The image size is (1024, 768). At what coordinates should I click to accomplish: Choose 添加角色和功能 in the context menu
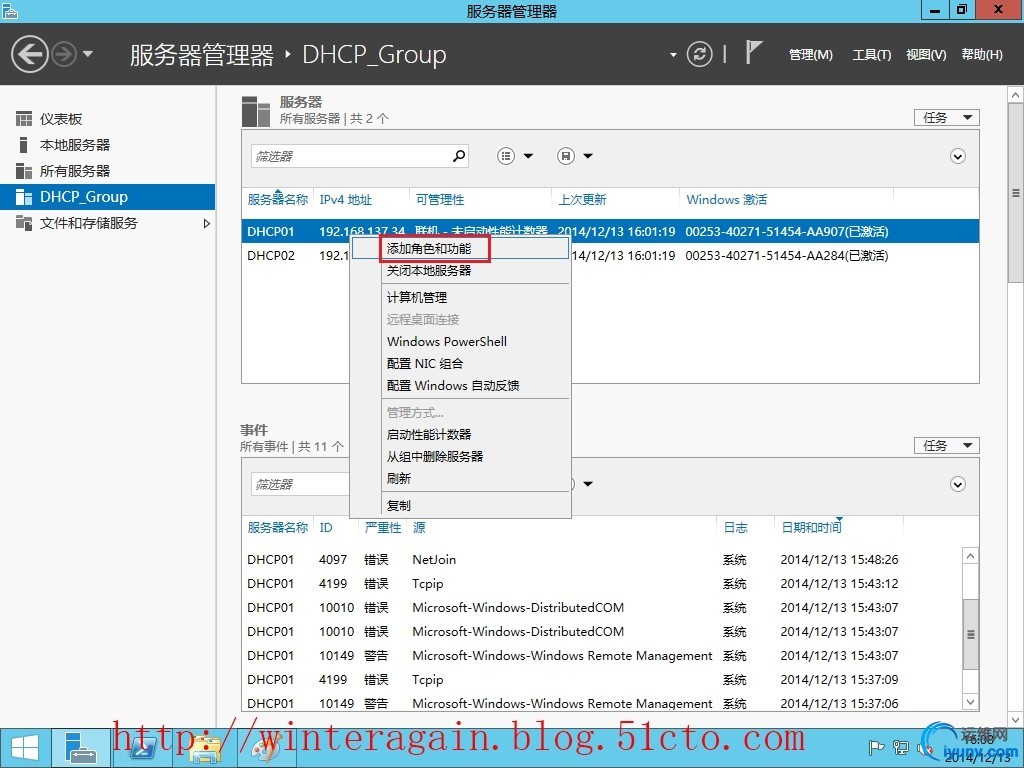click(460, 249)
